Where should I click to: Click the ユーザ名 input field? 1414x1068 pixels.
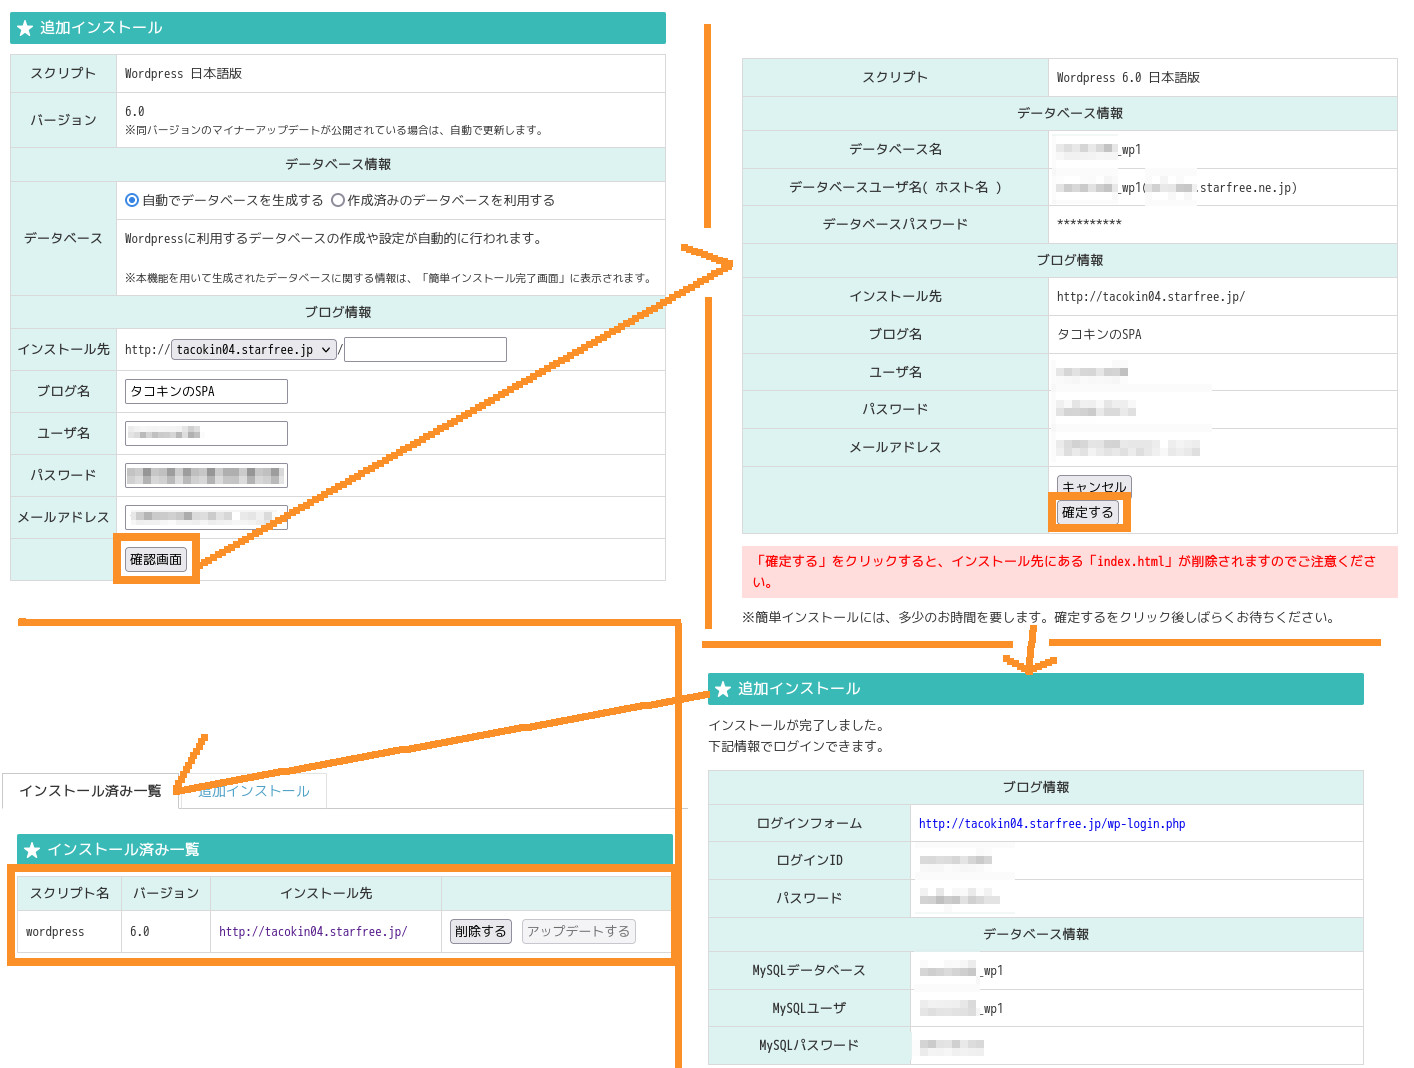[x=206, y=433]
